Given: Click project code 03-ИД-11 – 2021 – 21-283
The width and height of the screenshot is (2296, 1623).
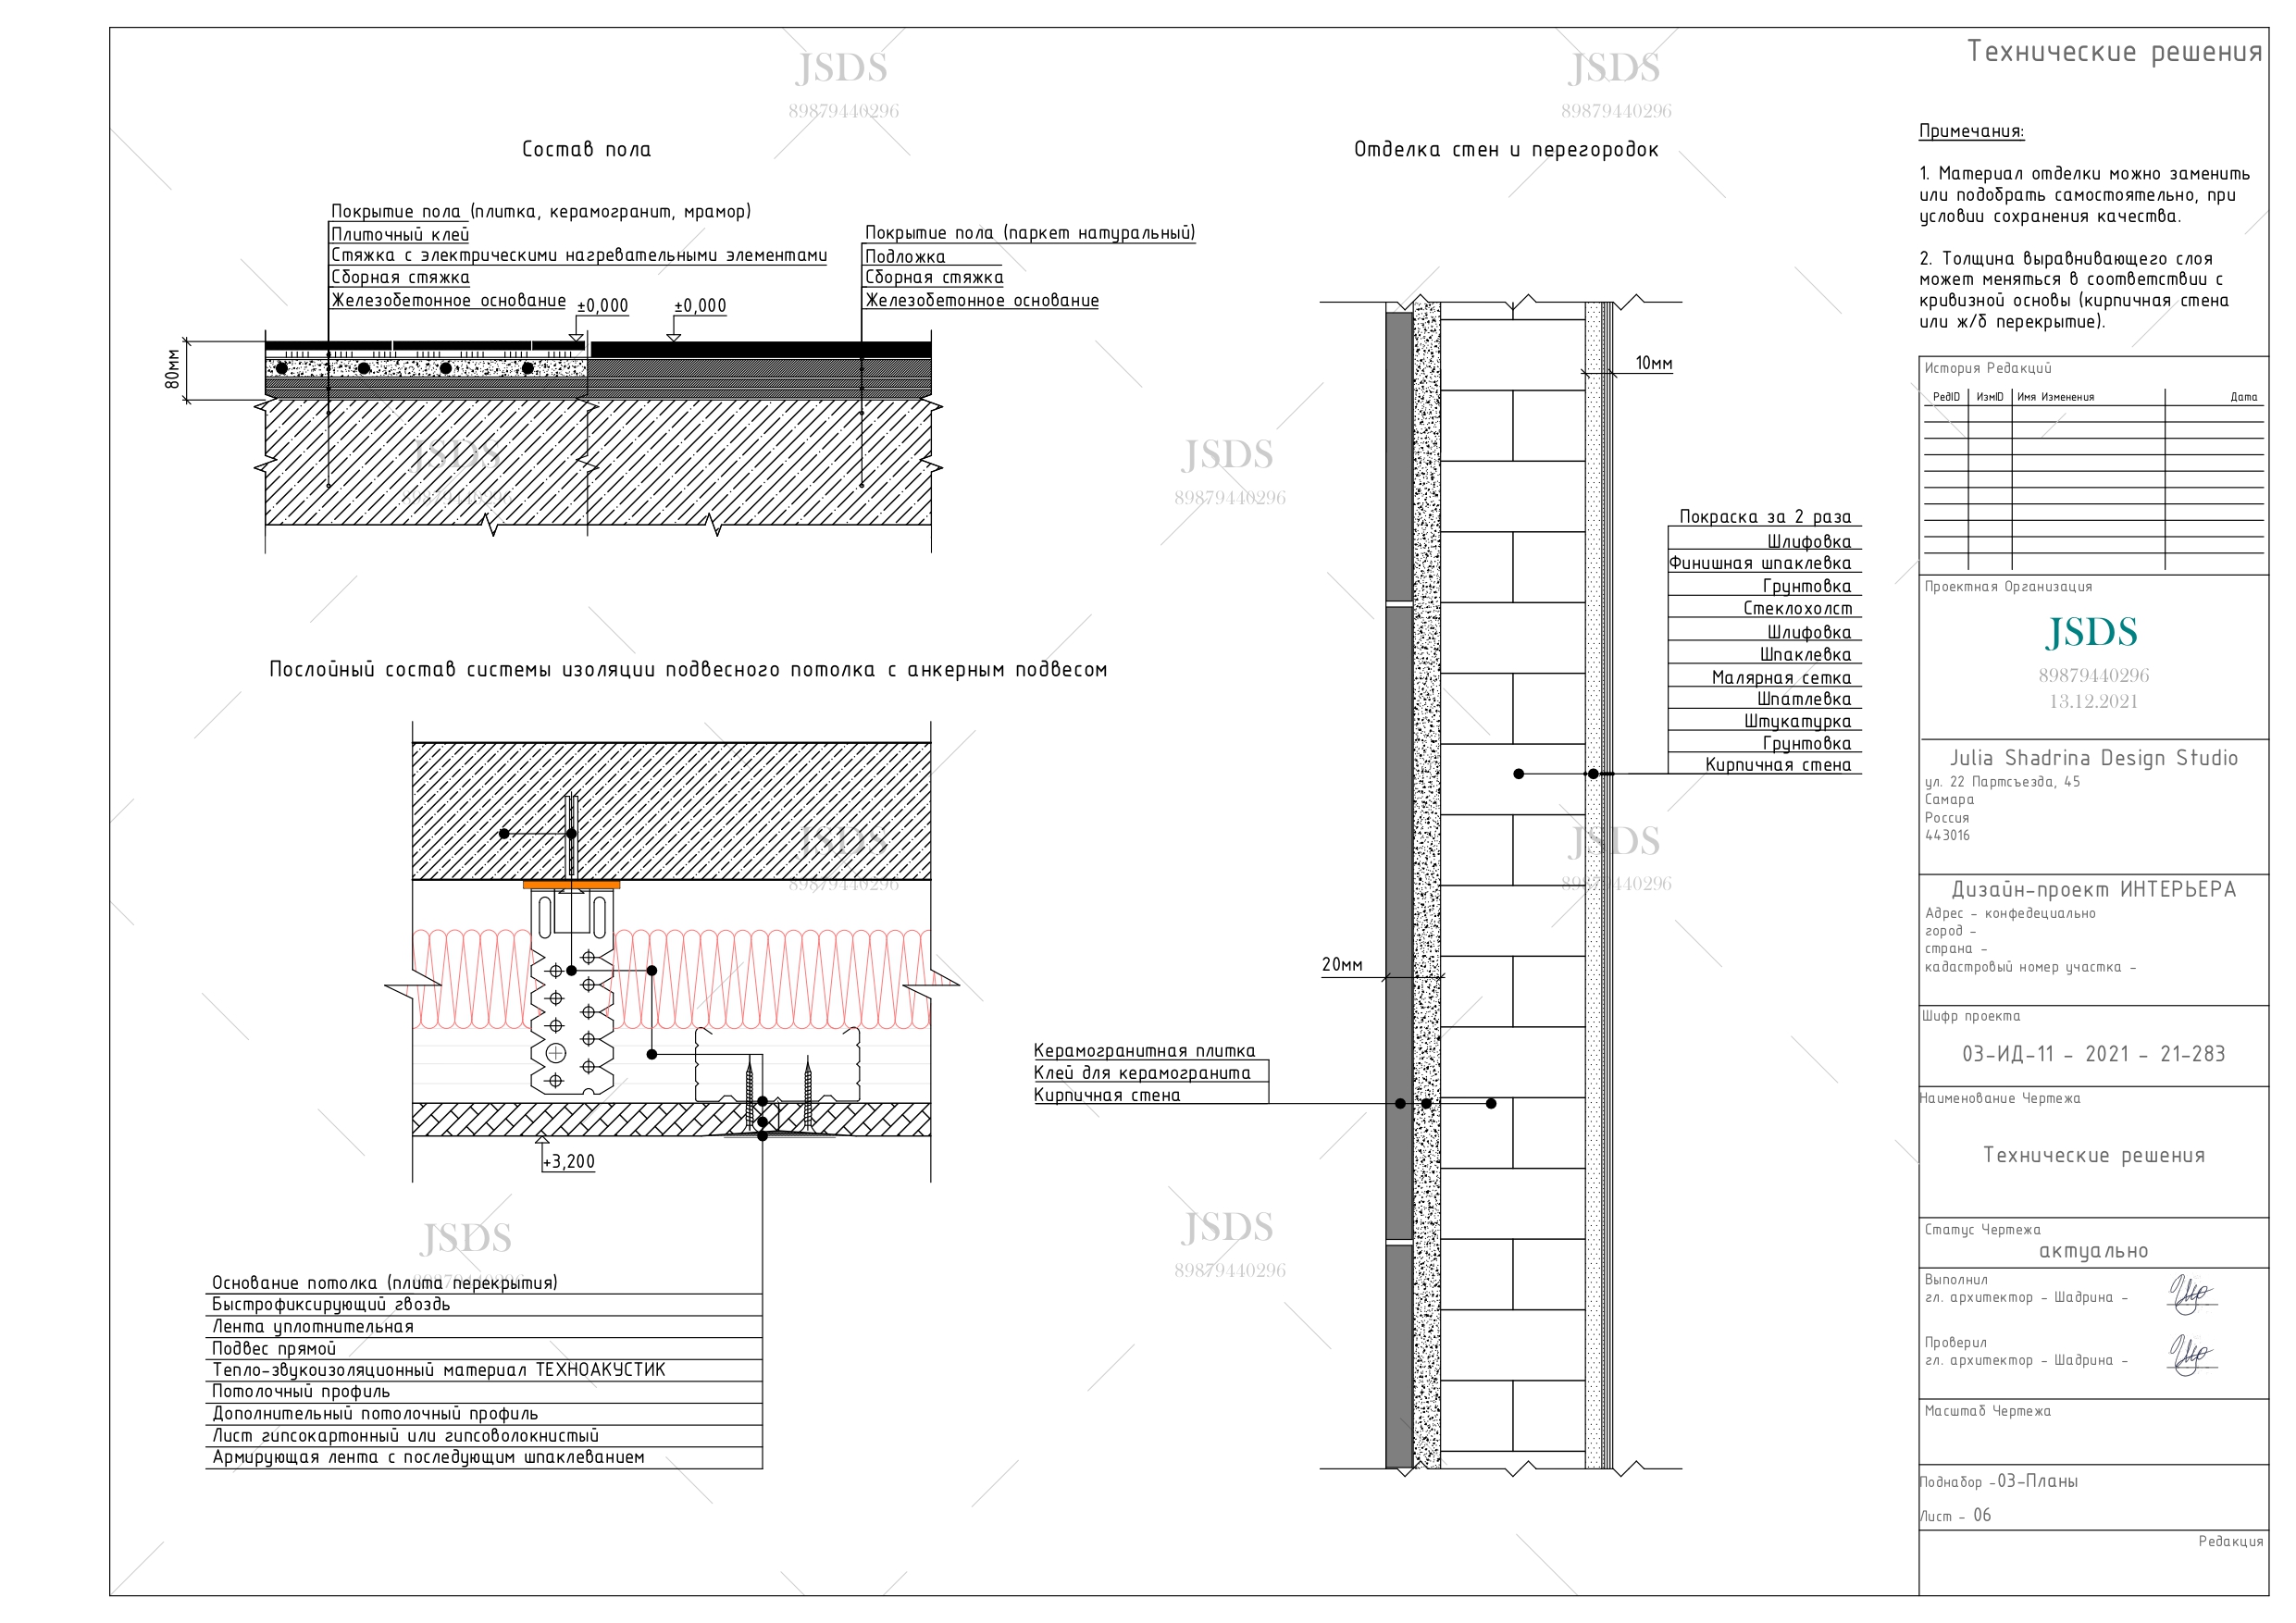Looking at the screenshot, I should click(2093, 1054).
